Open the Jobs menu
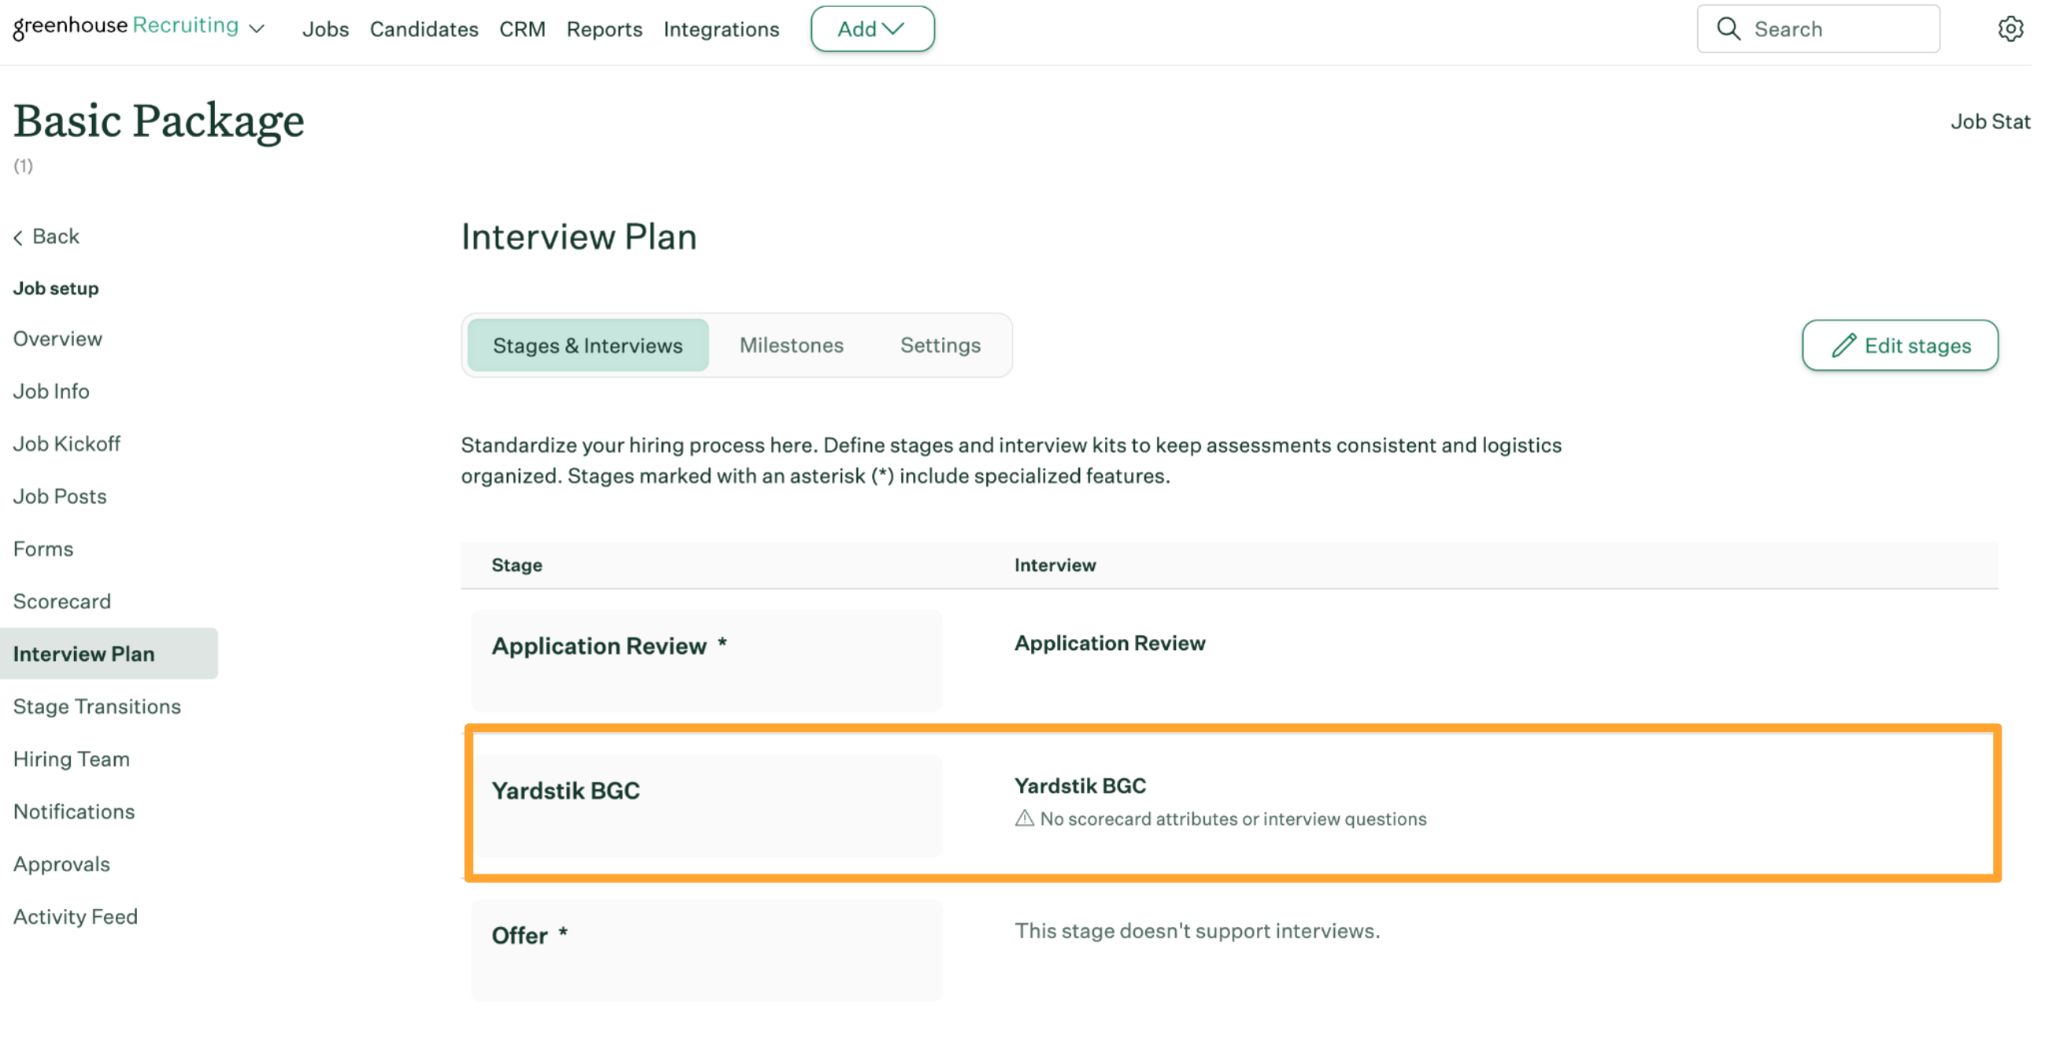Image resolution: width=2048 pixels, height=1045 pixels. tap(326, 29)
